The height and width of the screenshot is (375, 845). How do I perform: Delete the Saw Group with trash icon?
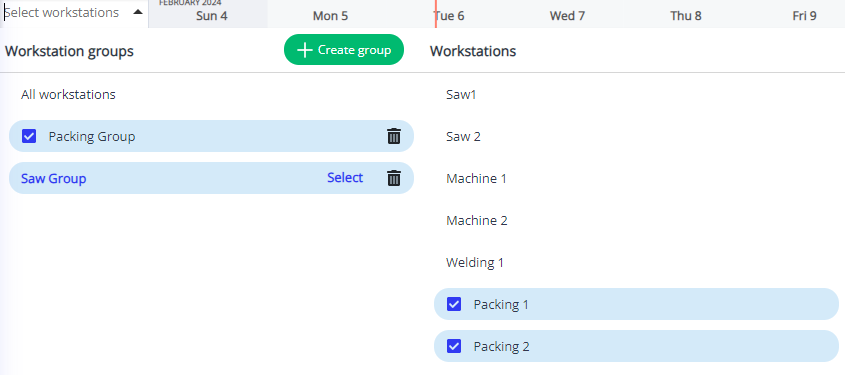click(x=394, y=178)
